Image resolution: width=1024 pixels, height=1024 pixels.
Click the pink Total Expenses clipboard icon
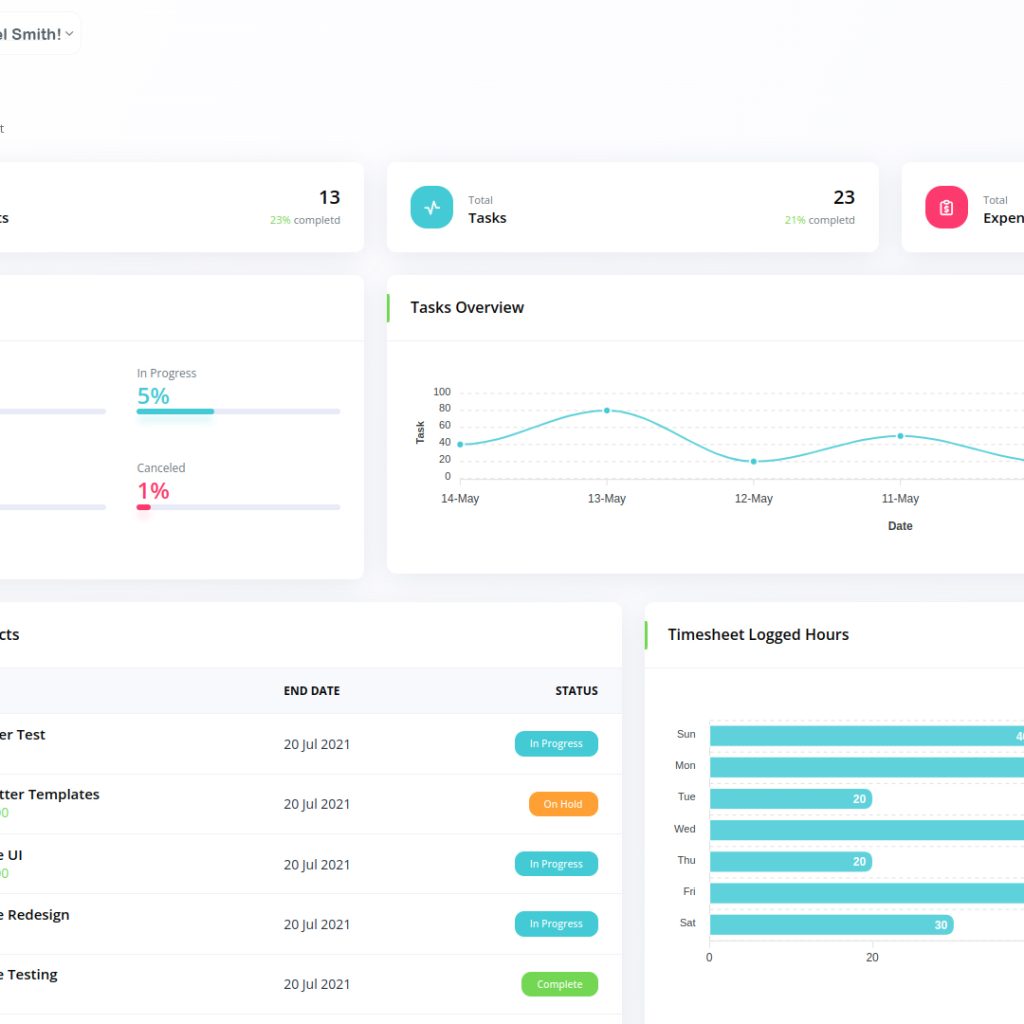tap(946, 207)
